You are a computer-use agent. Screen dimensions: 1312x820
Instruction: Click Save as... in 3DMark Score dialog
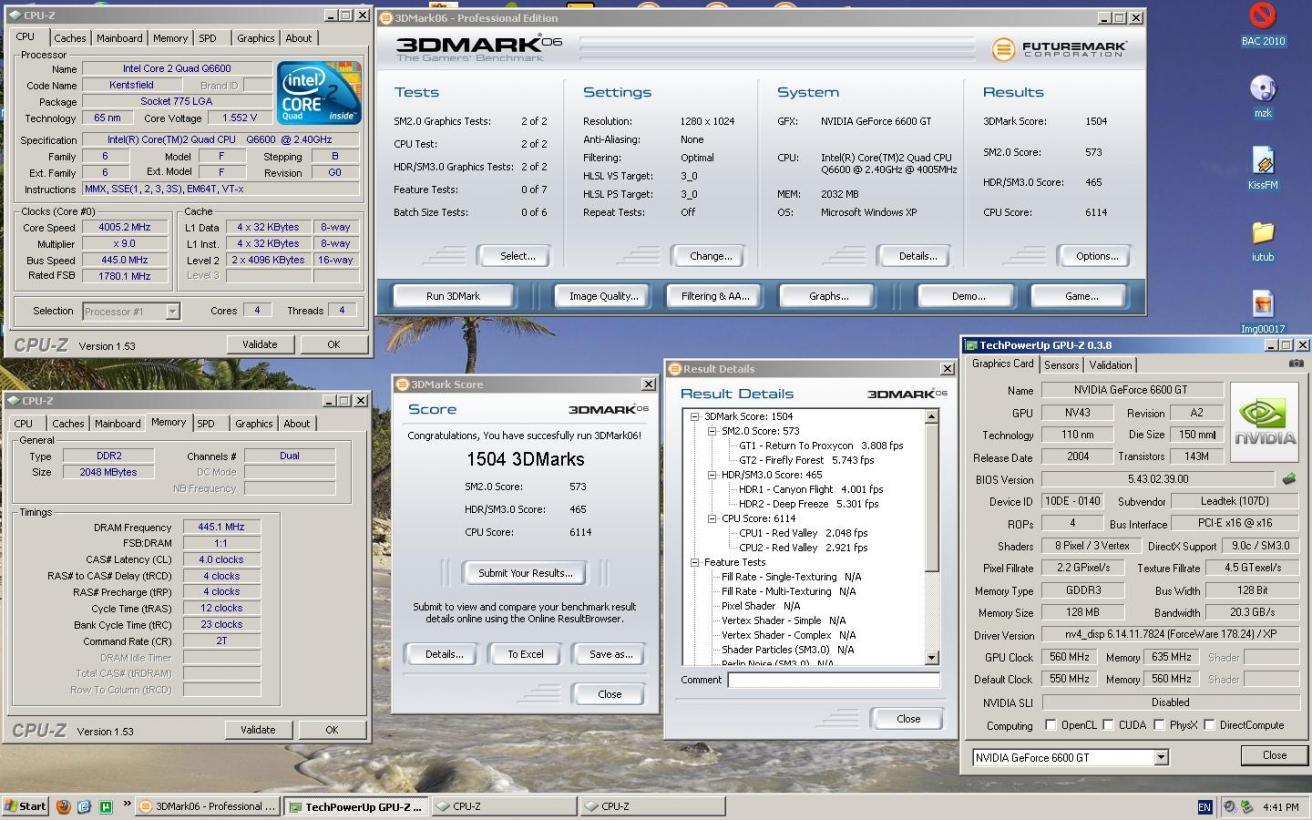610,654
